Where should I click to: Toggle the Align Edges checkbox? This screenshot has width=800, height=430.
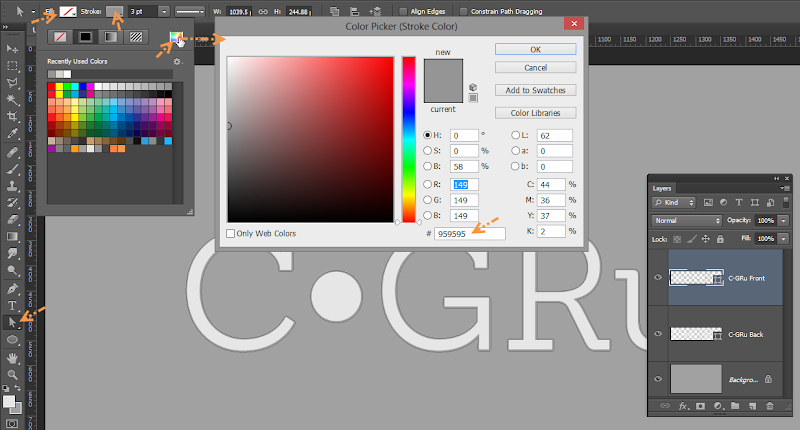point(403,11)
